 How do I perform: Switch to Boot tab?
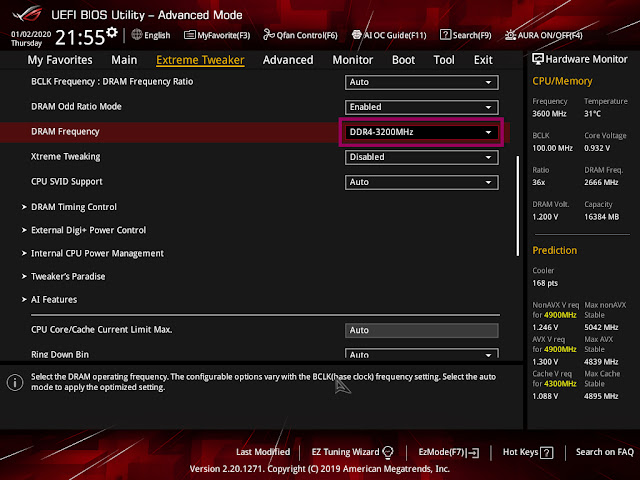click(403, 60)
